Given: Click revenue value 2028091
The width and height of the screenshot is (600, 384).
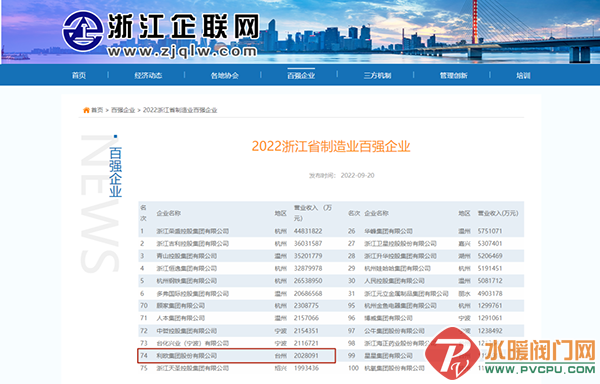Looking at the screenshot, I should 306,355.
